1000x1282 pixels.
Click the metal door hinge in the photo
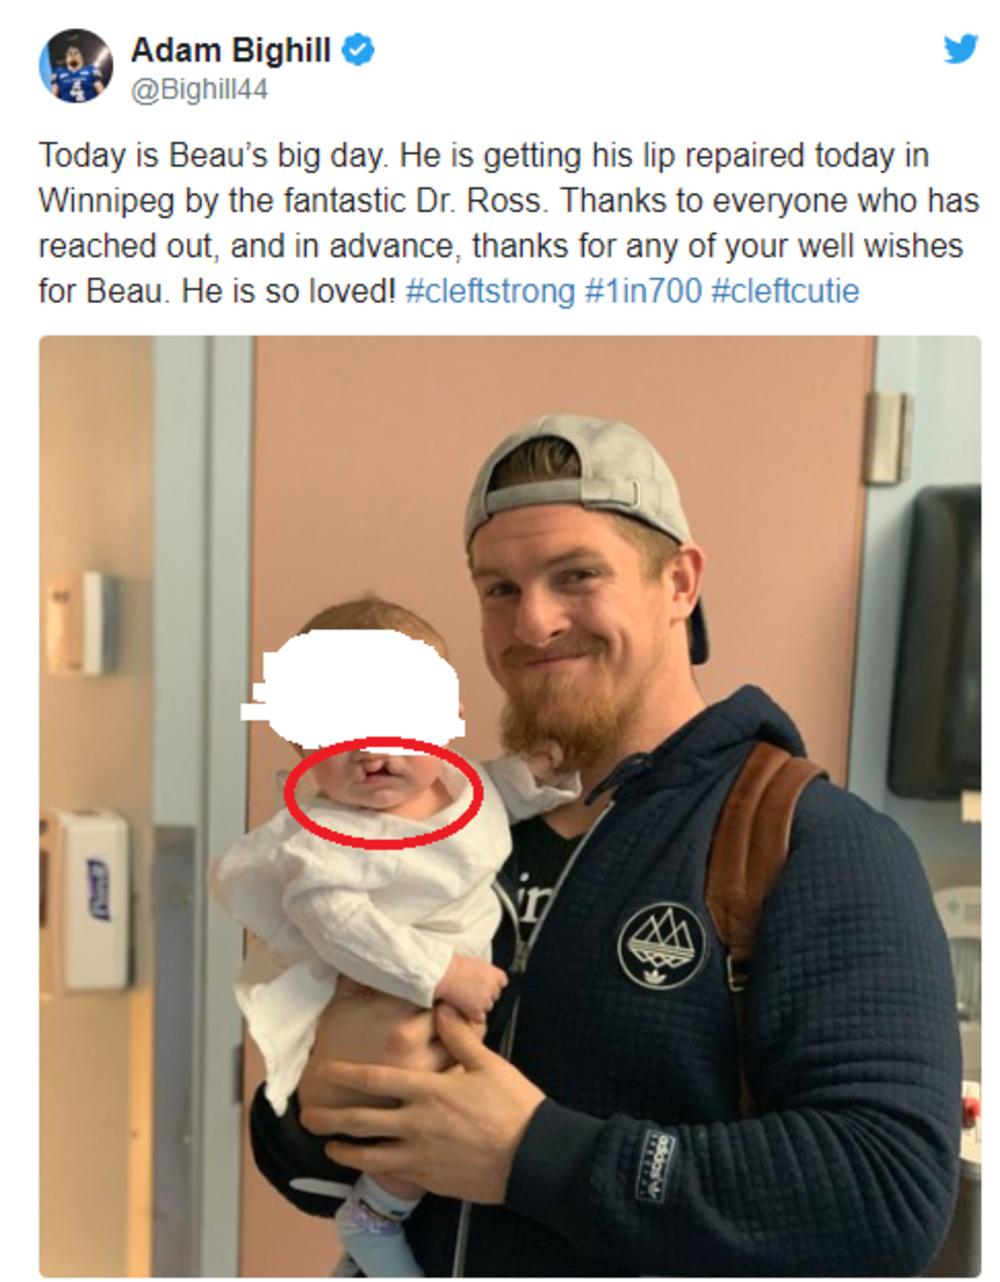tap(888, 438)
